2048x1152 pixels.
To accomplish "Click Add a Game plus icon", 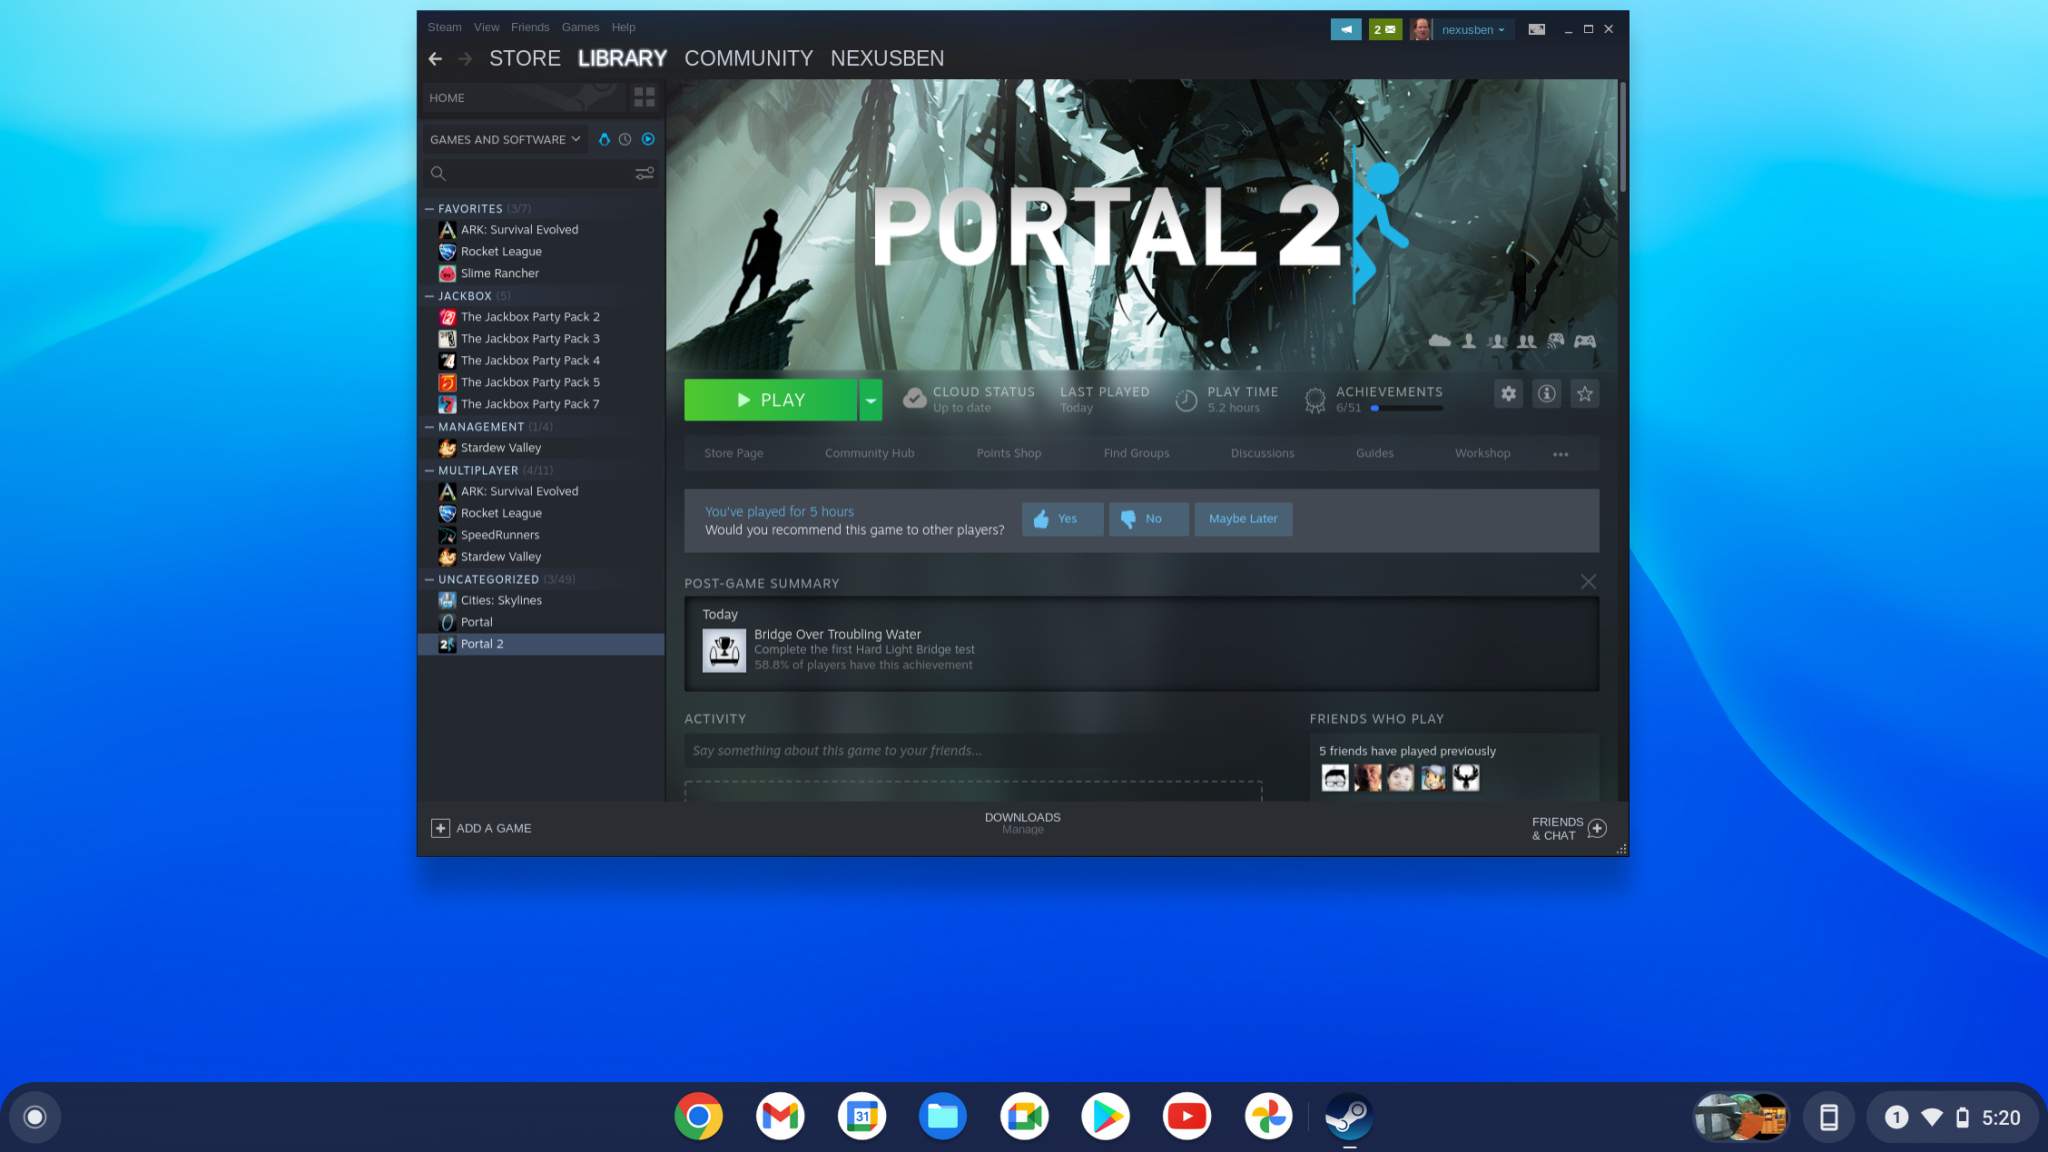I will tap(440, 829).
